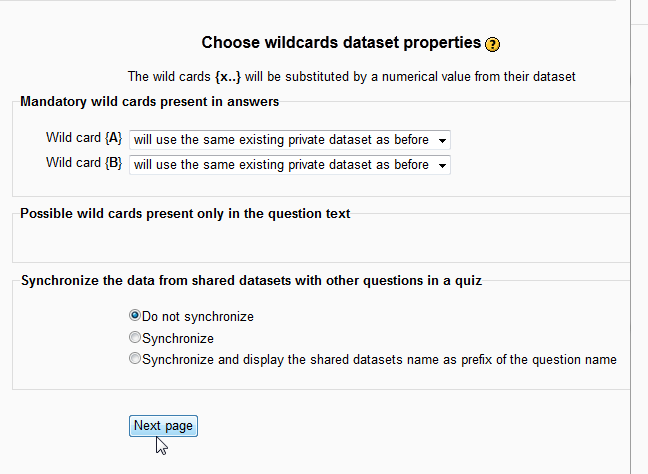Image resolution: width=648 pixels, height=474 pixels.
Task: Click the "Wild card {B}" label
Action: click(84, 163)
